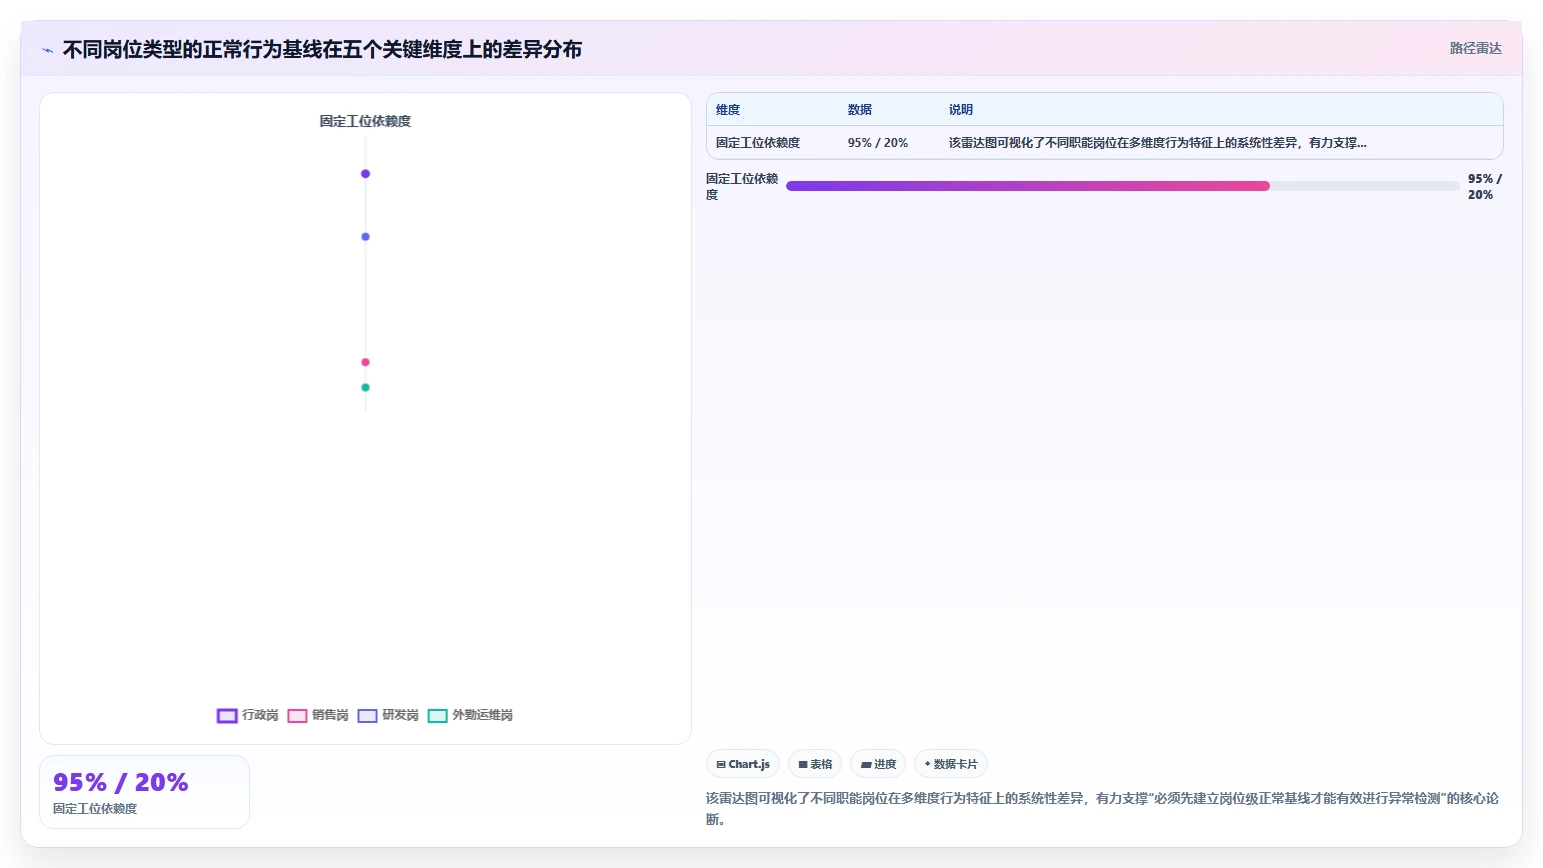
Task: Click the 固定工位依赖度 table cell
Action: tap(758, 143)
